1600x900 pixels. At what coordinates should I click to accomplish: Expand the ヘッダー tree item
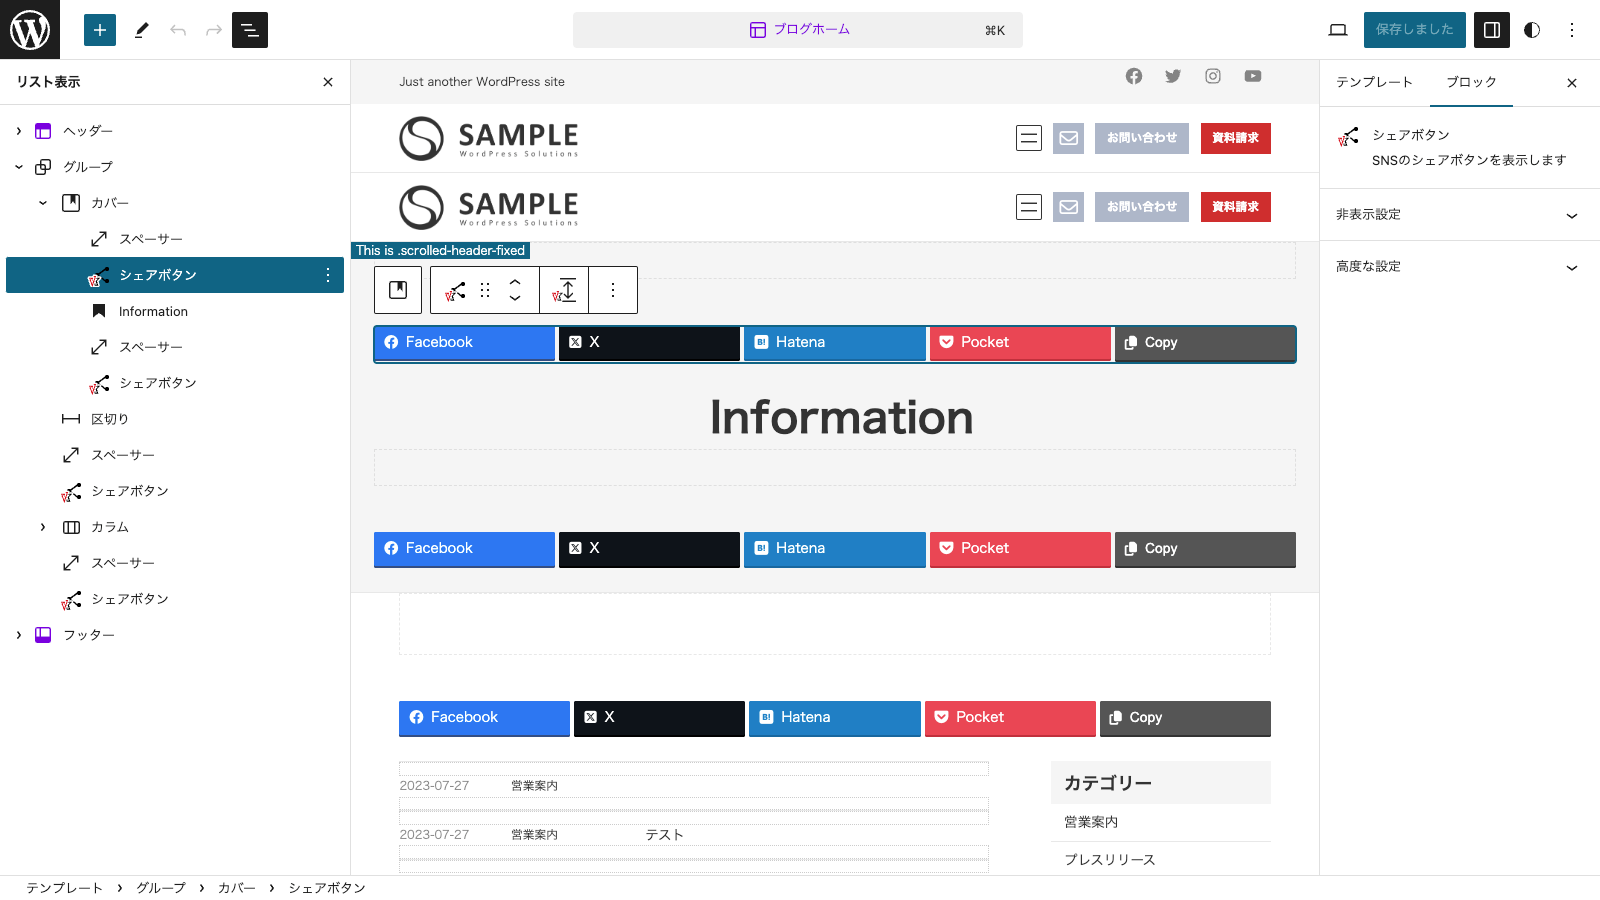click(x=19, y=131)
